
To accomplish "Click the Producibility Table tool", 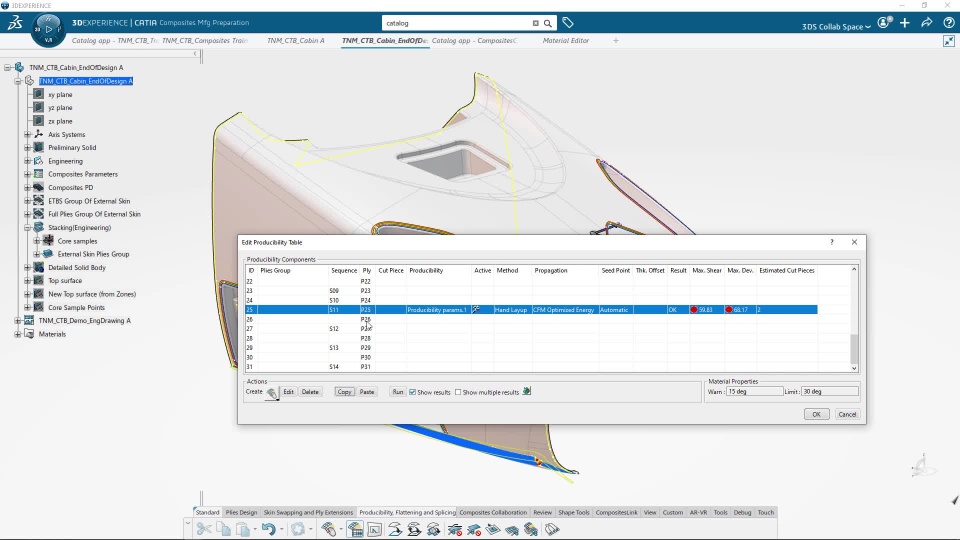I will (x=355, y=529).
